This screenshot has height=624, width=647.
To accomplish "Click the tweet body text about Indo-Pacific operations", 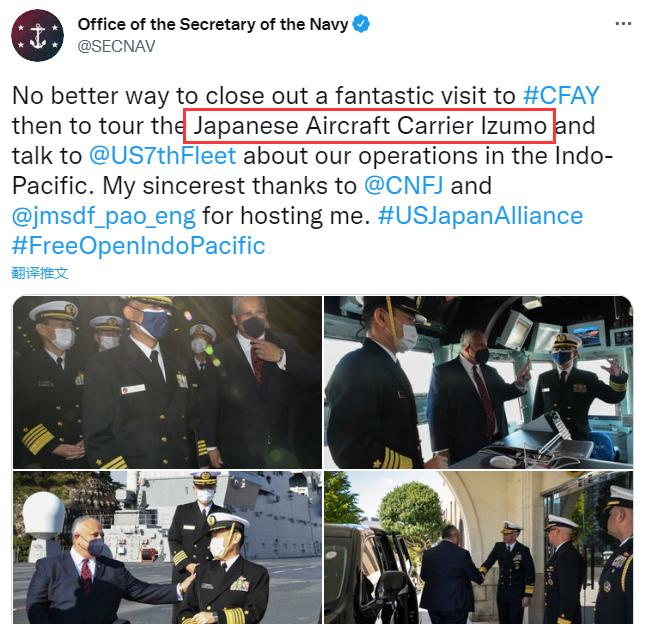I will (x=313, y=170).
